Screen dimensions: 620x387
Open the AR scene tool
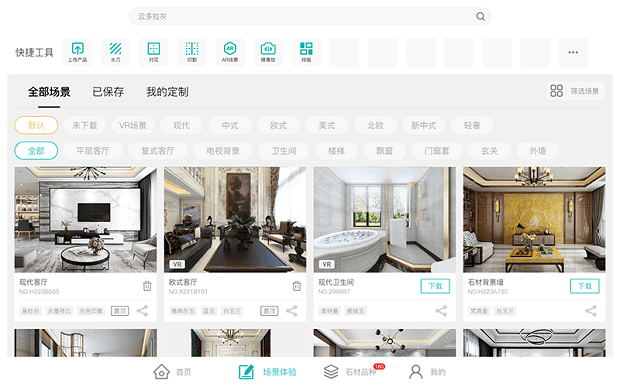(230, 52)
